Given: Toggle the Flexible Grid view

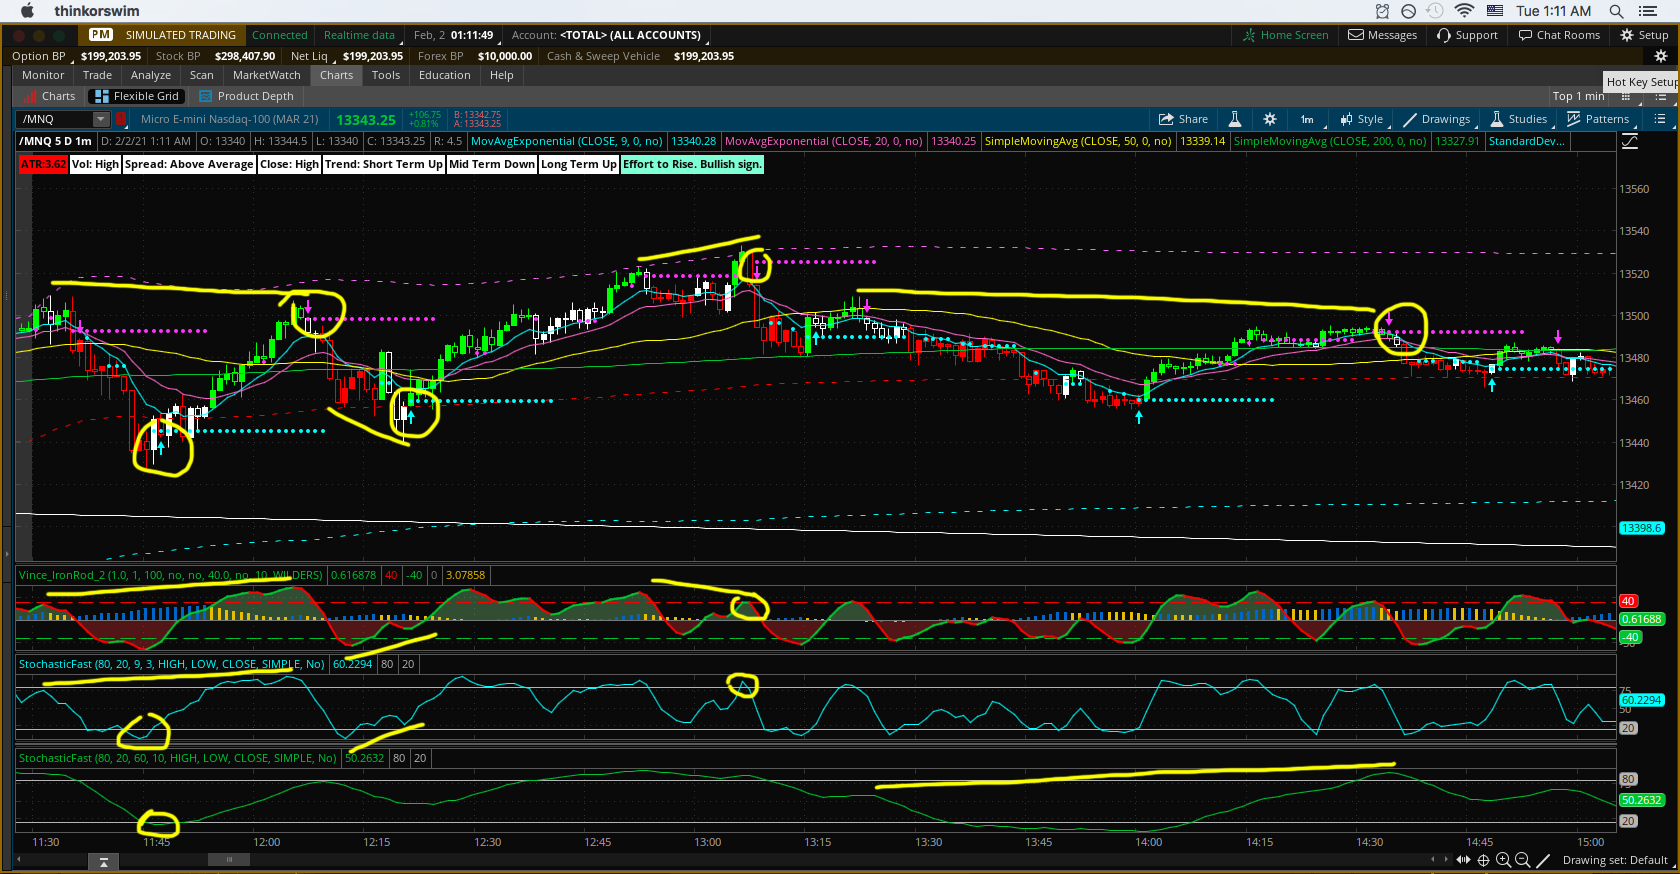Looking at the screenshot, I should point(137,96).
